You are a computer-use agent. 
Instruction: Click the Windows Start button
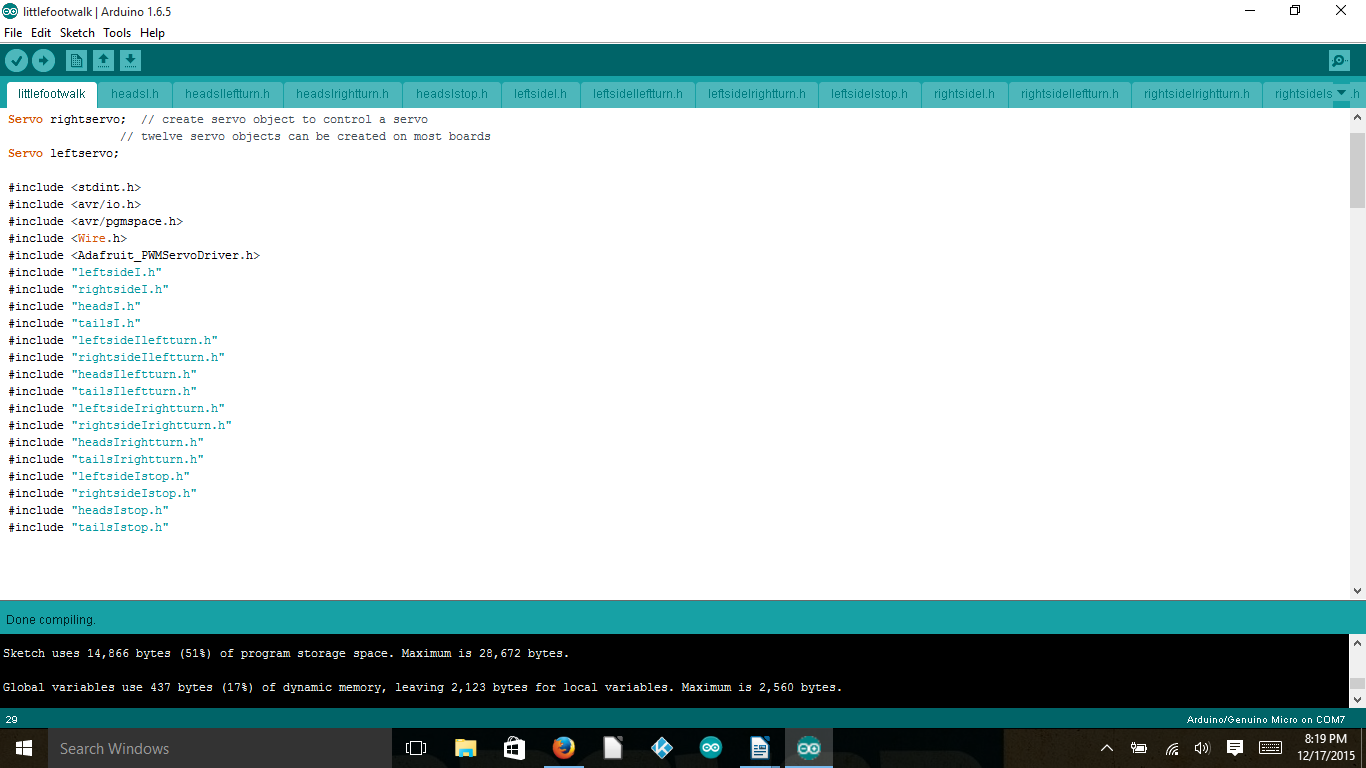click(24, 748)
